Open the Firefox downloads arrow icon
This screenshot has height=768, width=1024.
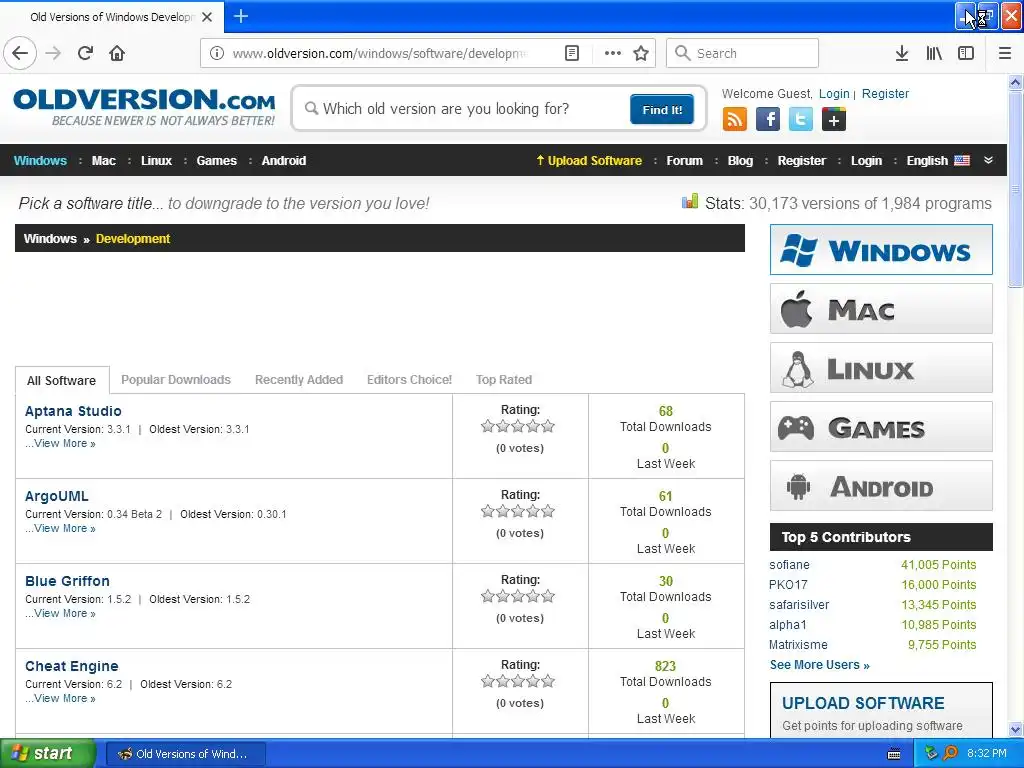(902, 53)
